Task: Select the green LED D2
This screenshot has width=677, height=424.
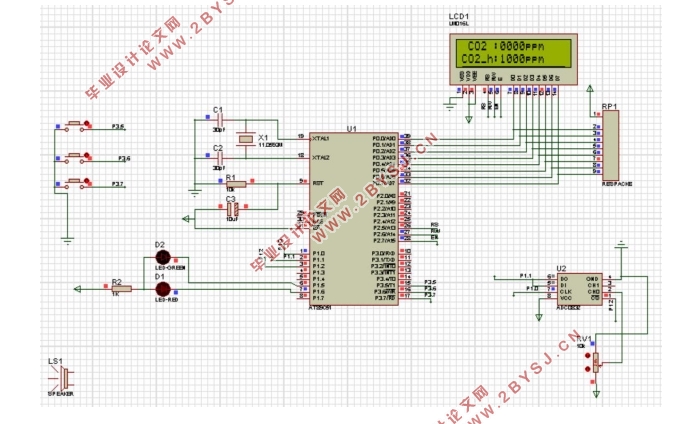Action: pos(164,257)
